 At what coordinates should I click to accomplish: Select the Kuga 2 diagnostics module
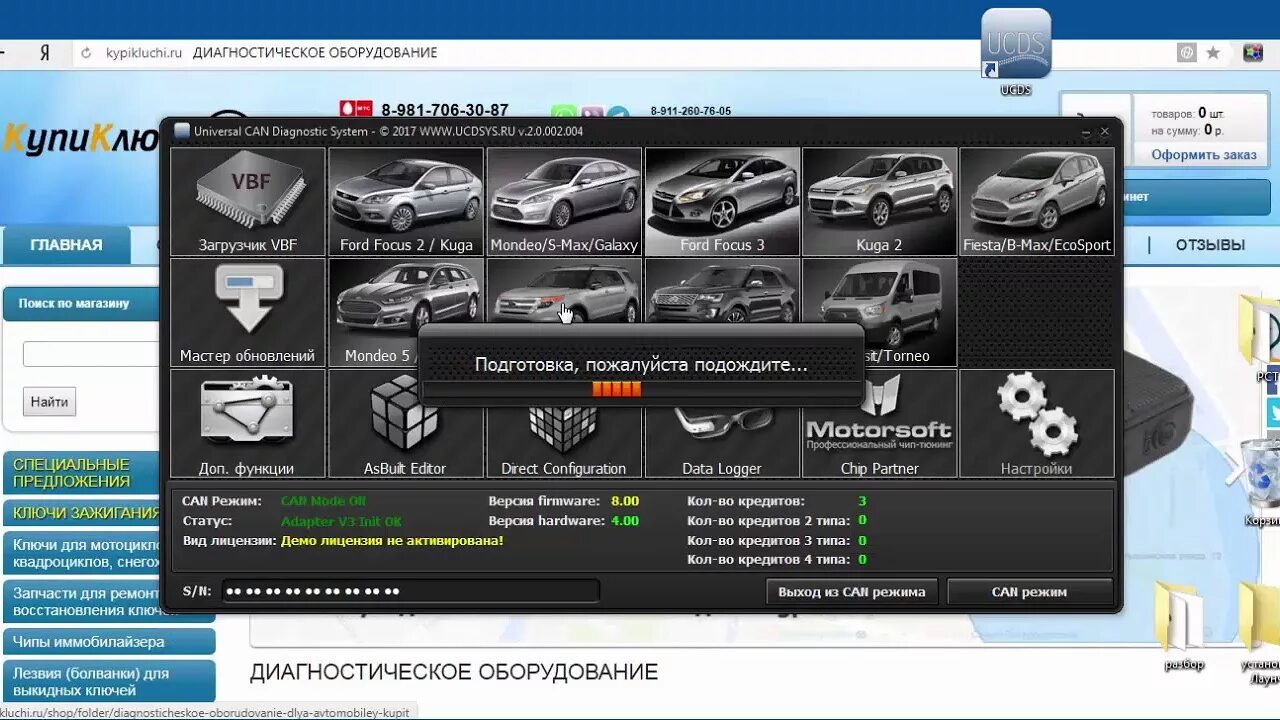coord(880,200)
